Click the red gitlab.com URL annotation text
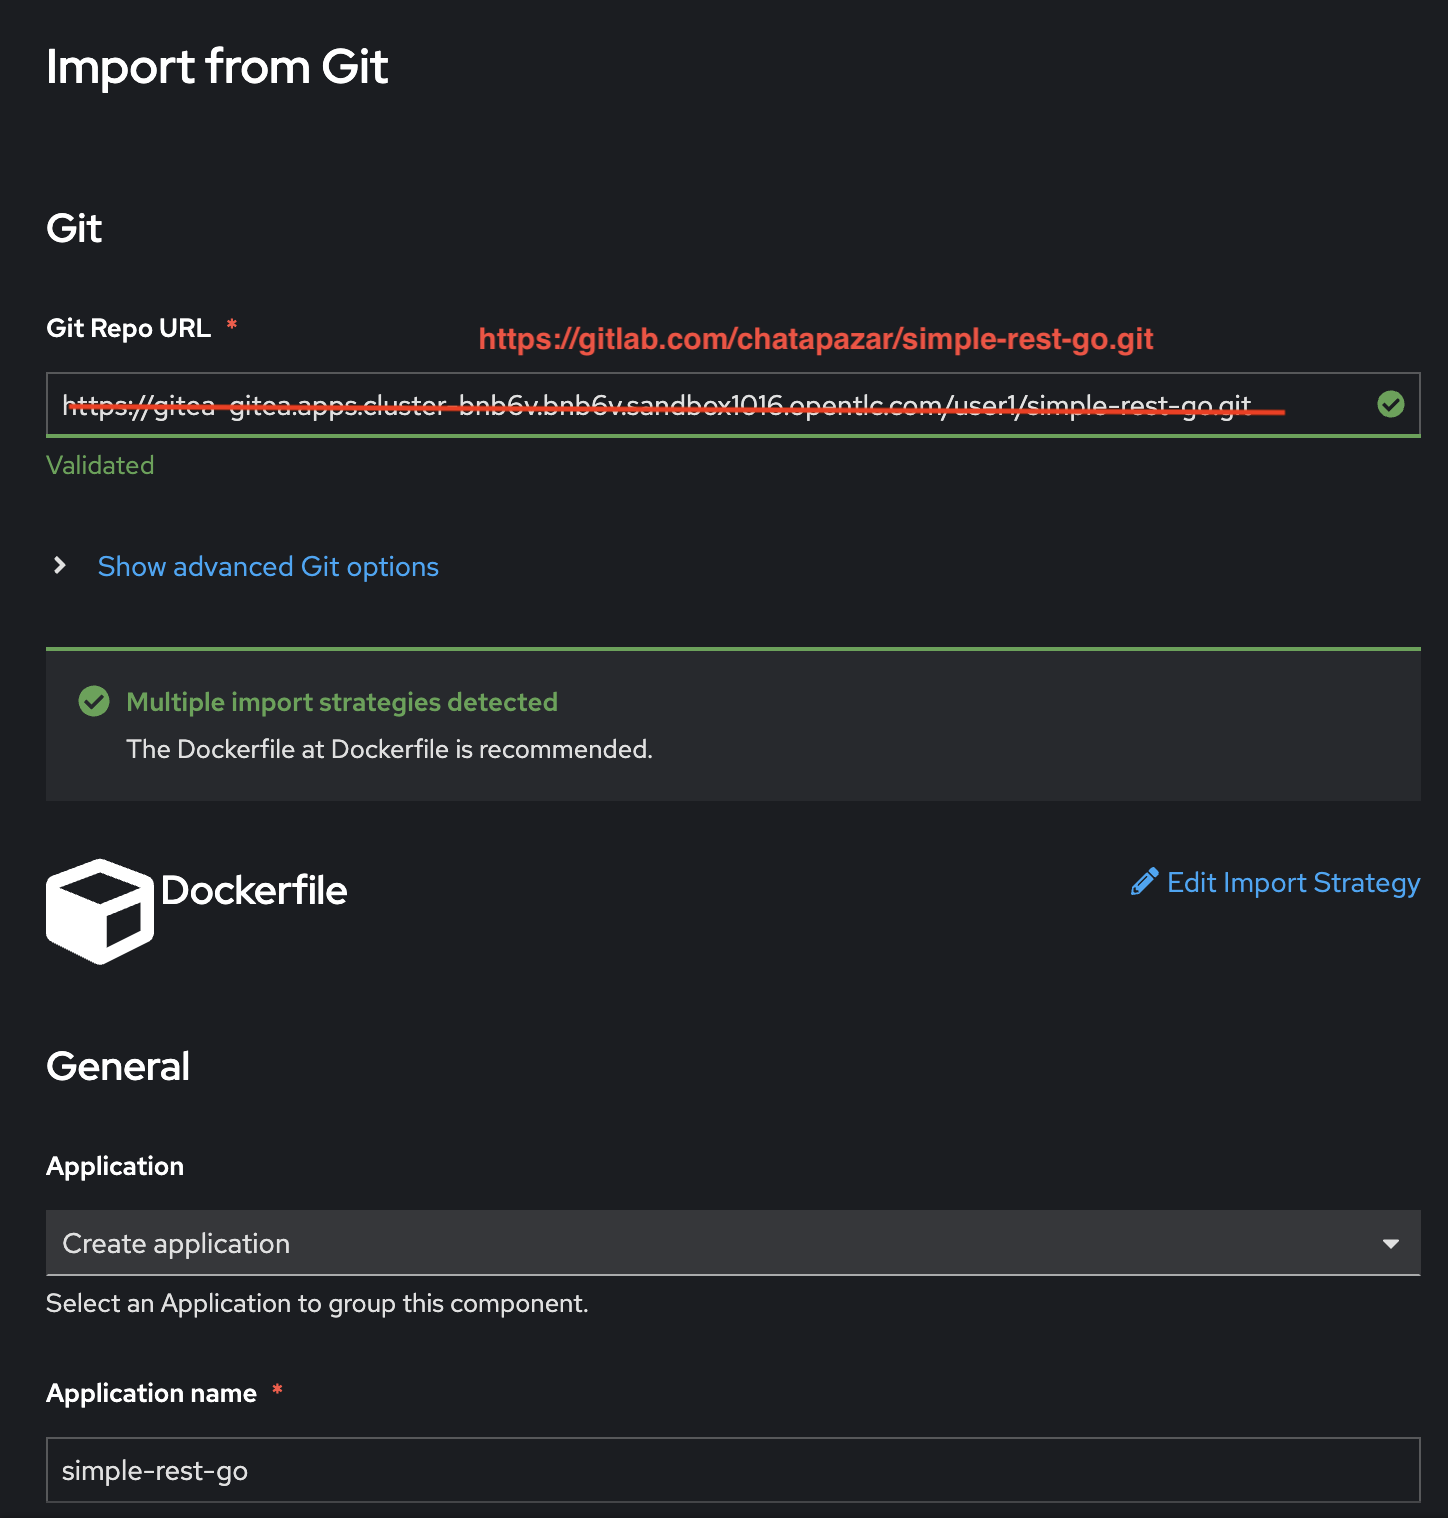Screen dimensions: 1448x1518 [816, 339]
